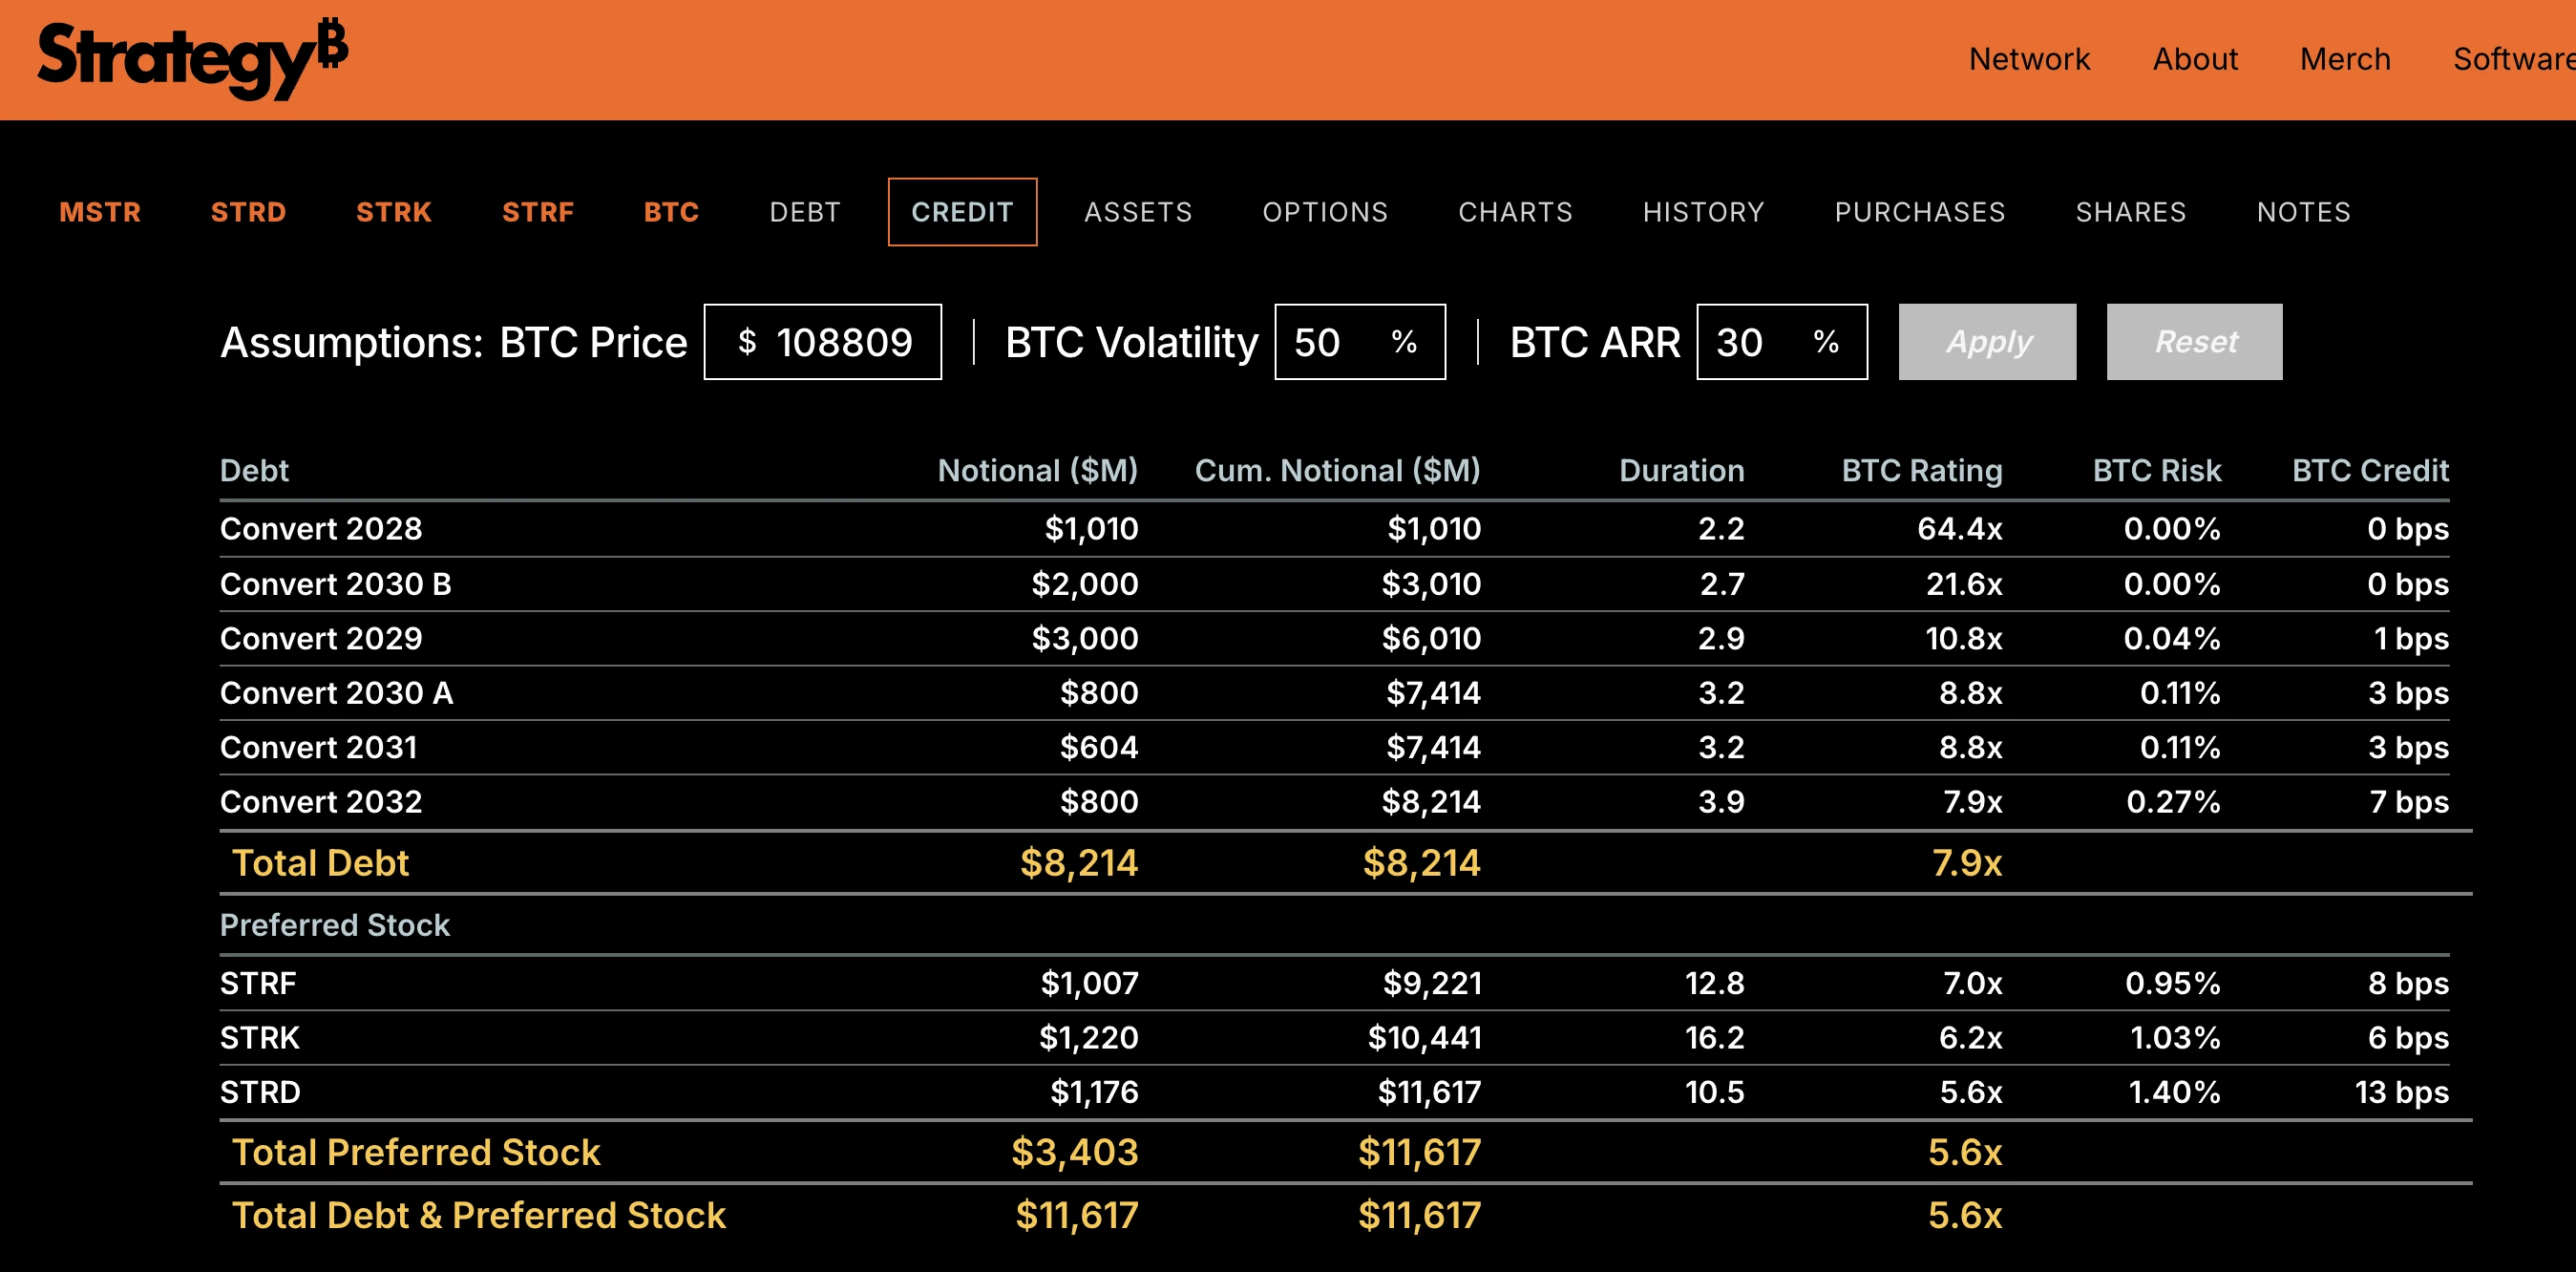Open the OPTIONS view

(x=1325, y=211)
